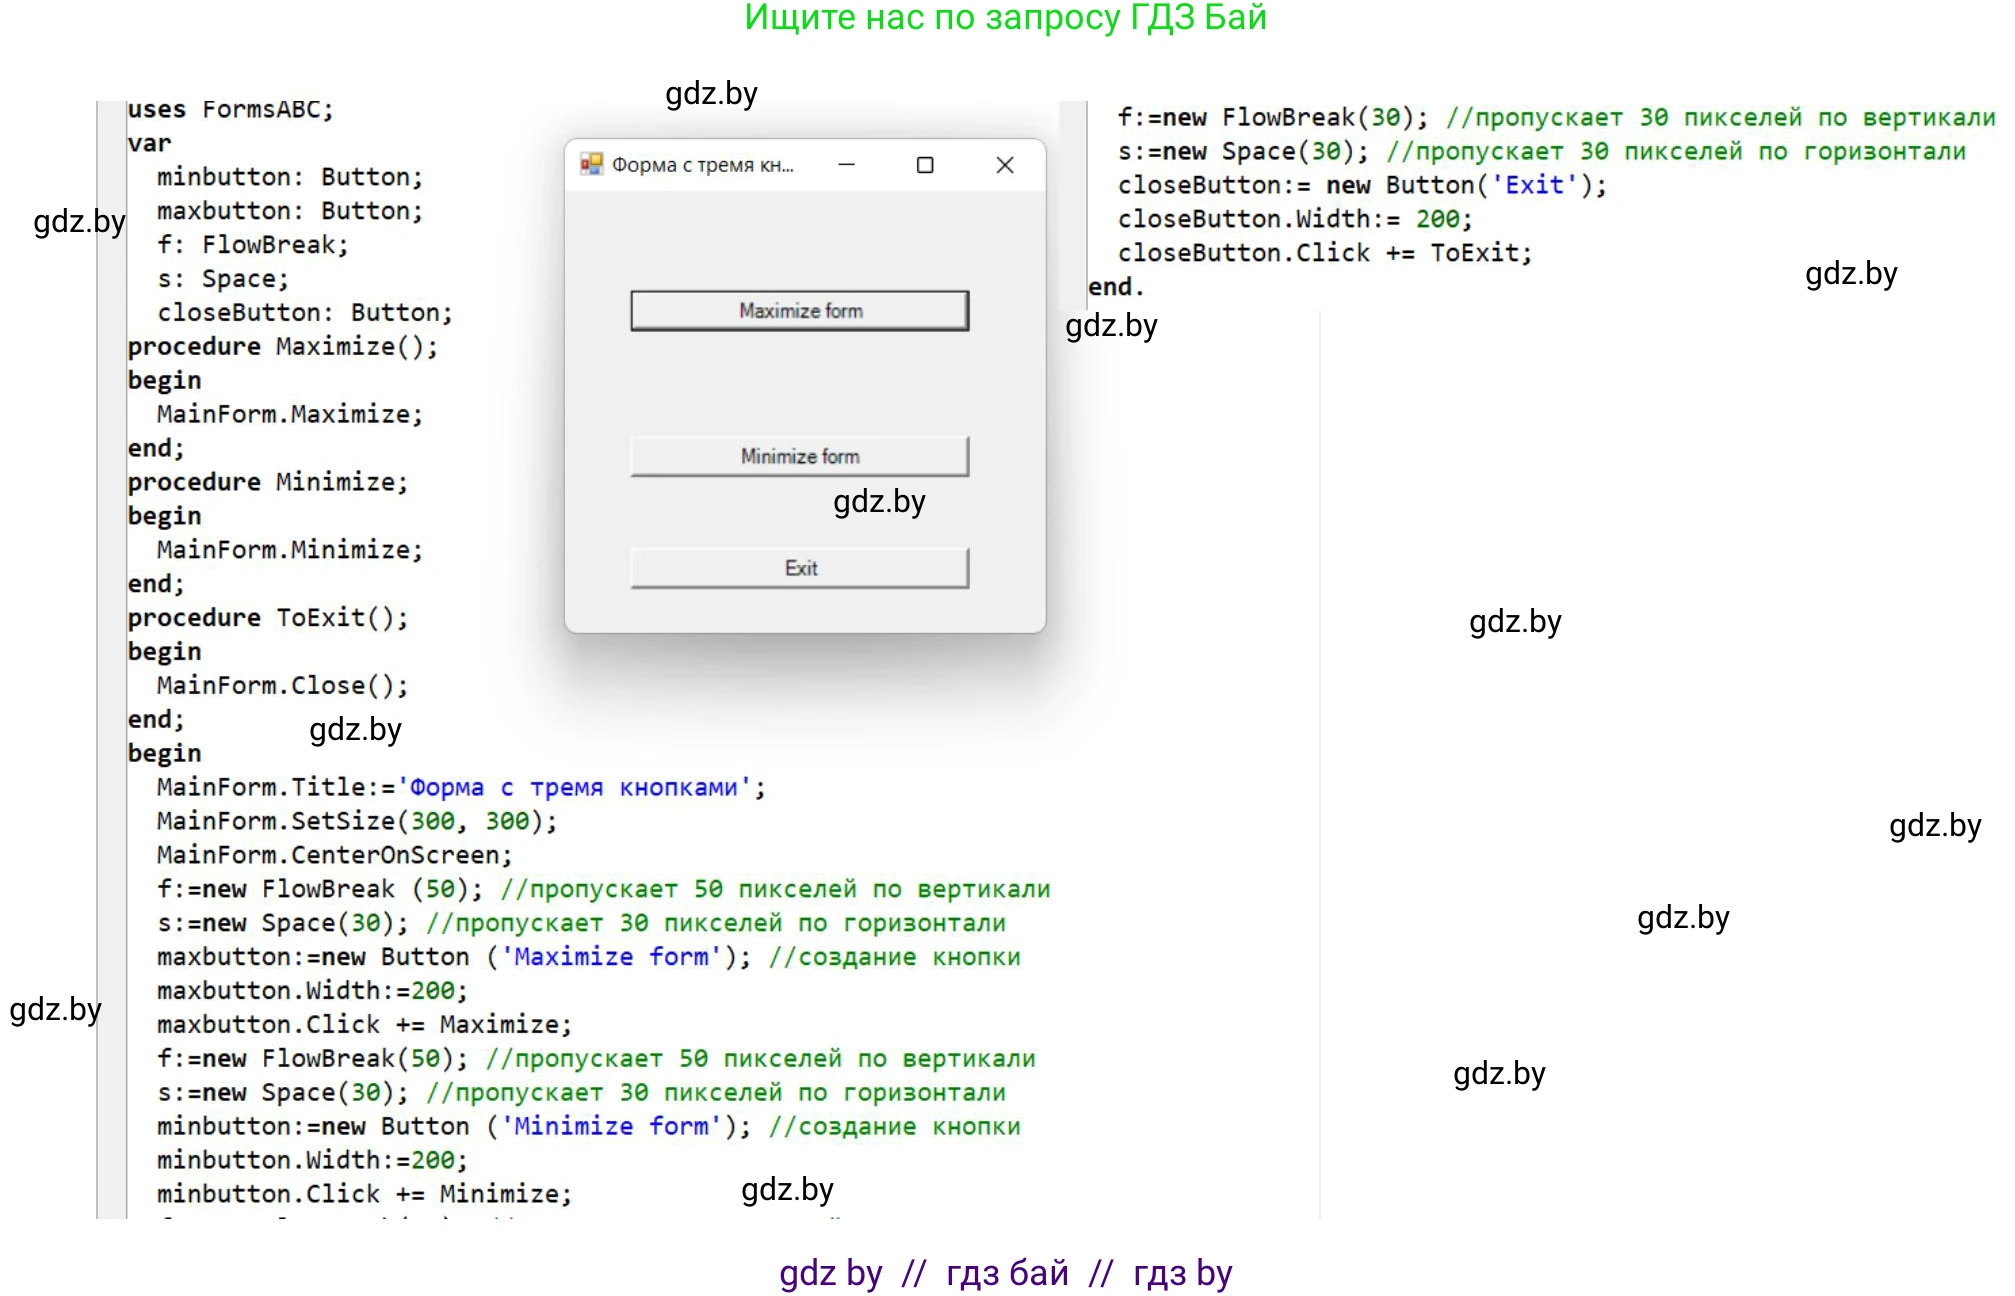2015x1296 pixels.
Task: Click the green header 'Ищите нас по запросу ГДЗ Бай'
Action: 1005,18
